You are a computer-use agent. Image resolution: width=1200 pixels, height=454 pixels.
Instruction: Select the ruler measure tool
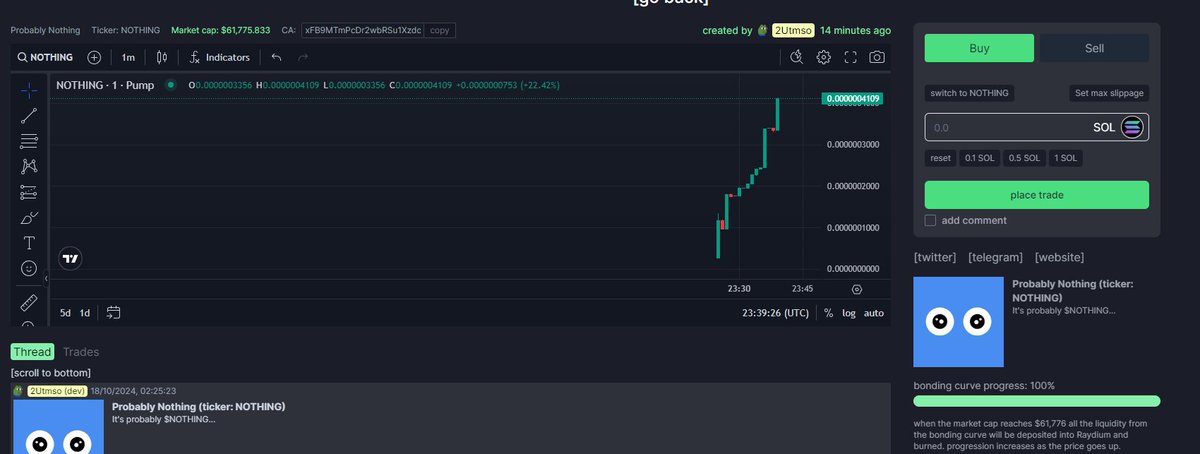(x=29, y=301)
